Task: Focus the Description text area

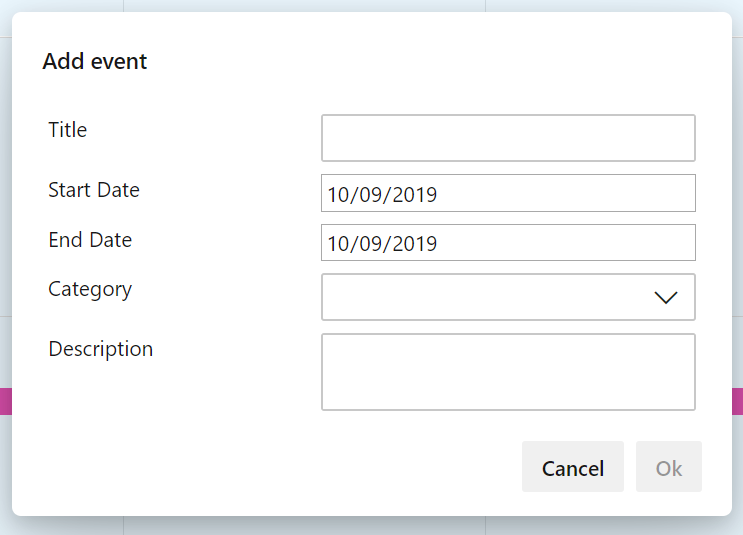Action: tap(508, 372)
